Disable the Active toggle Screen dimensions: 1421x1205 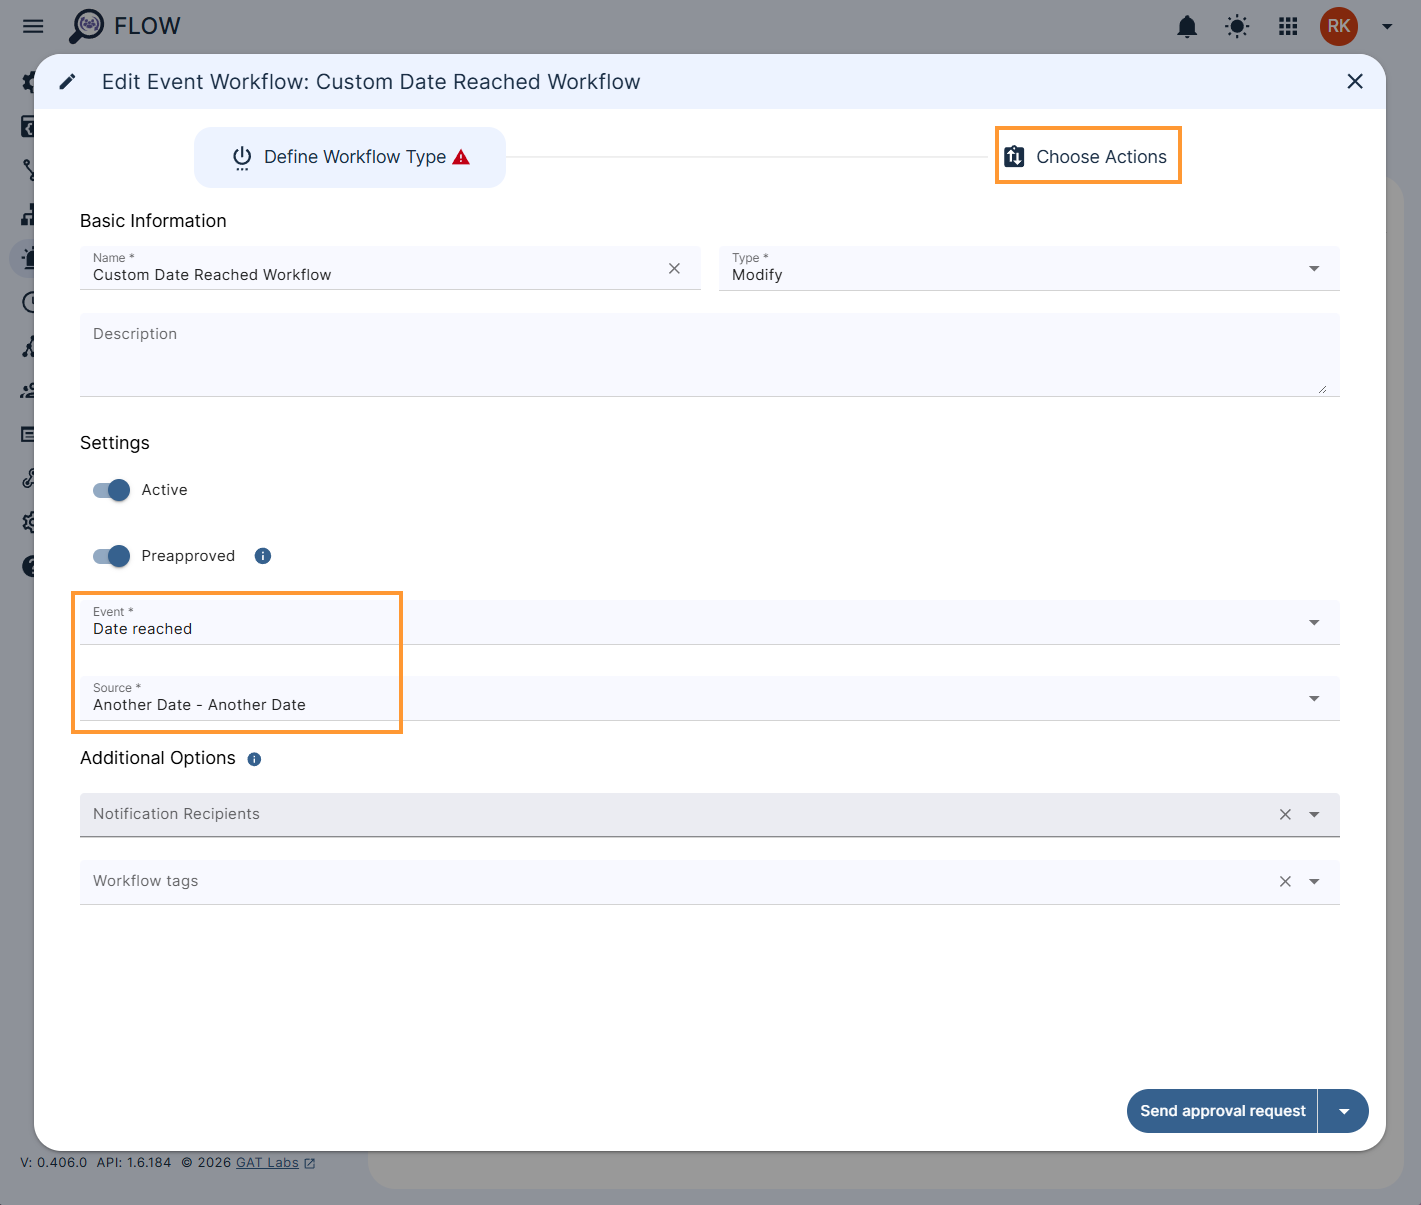point(111,490)
